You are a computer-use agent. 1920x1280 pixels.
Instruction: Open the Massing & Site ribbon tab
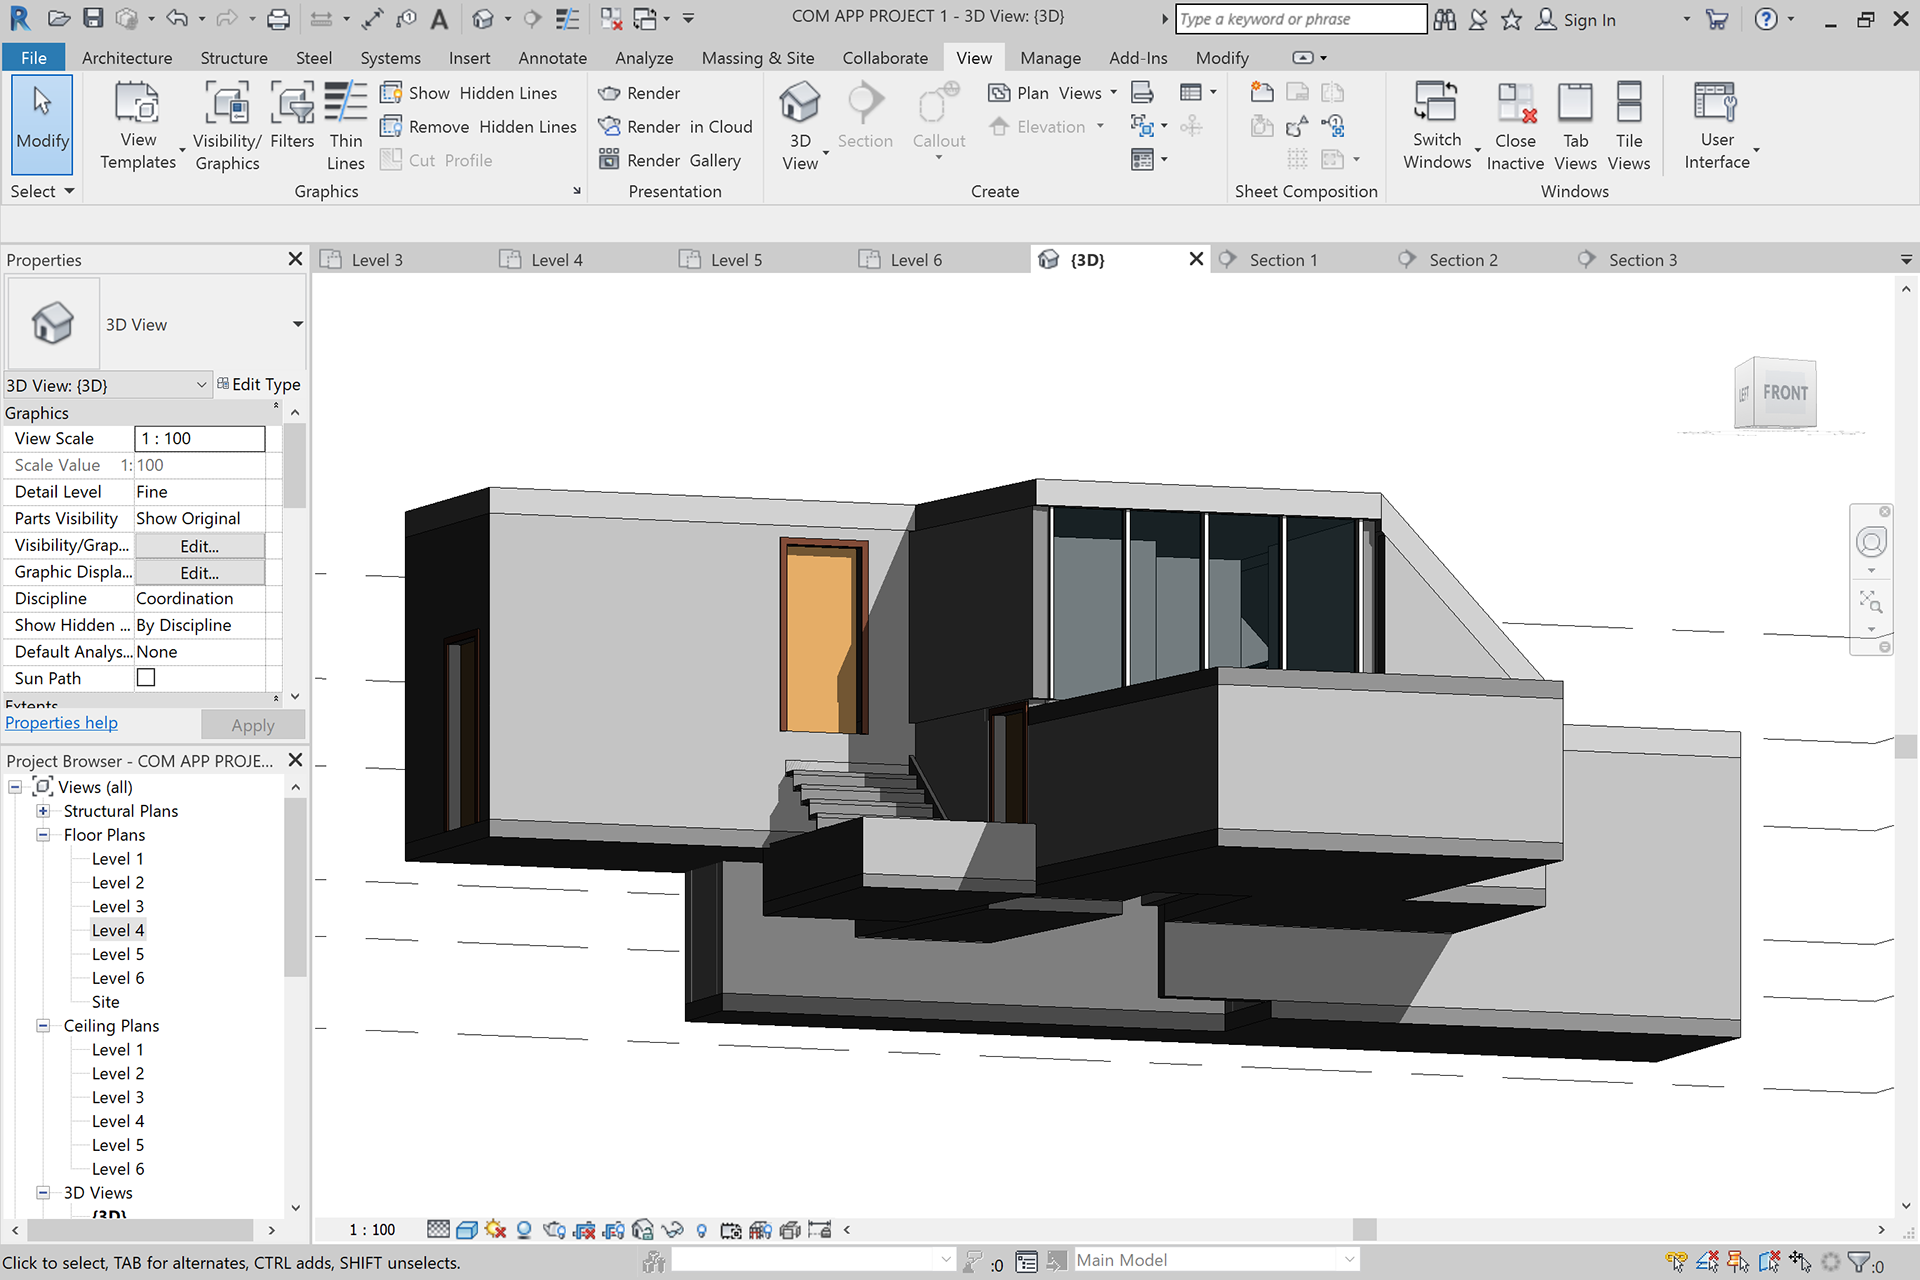coord(758,58)
